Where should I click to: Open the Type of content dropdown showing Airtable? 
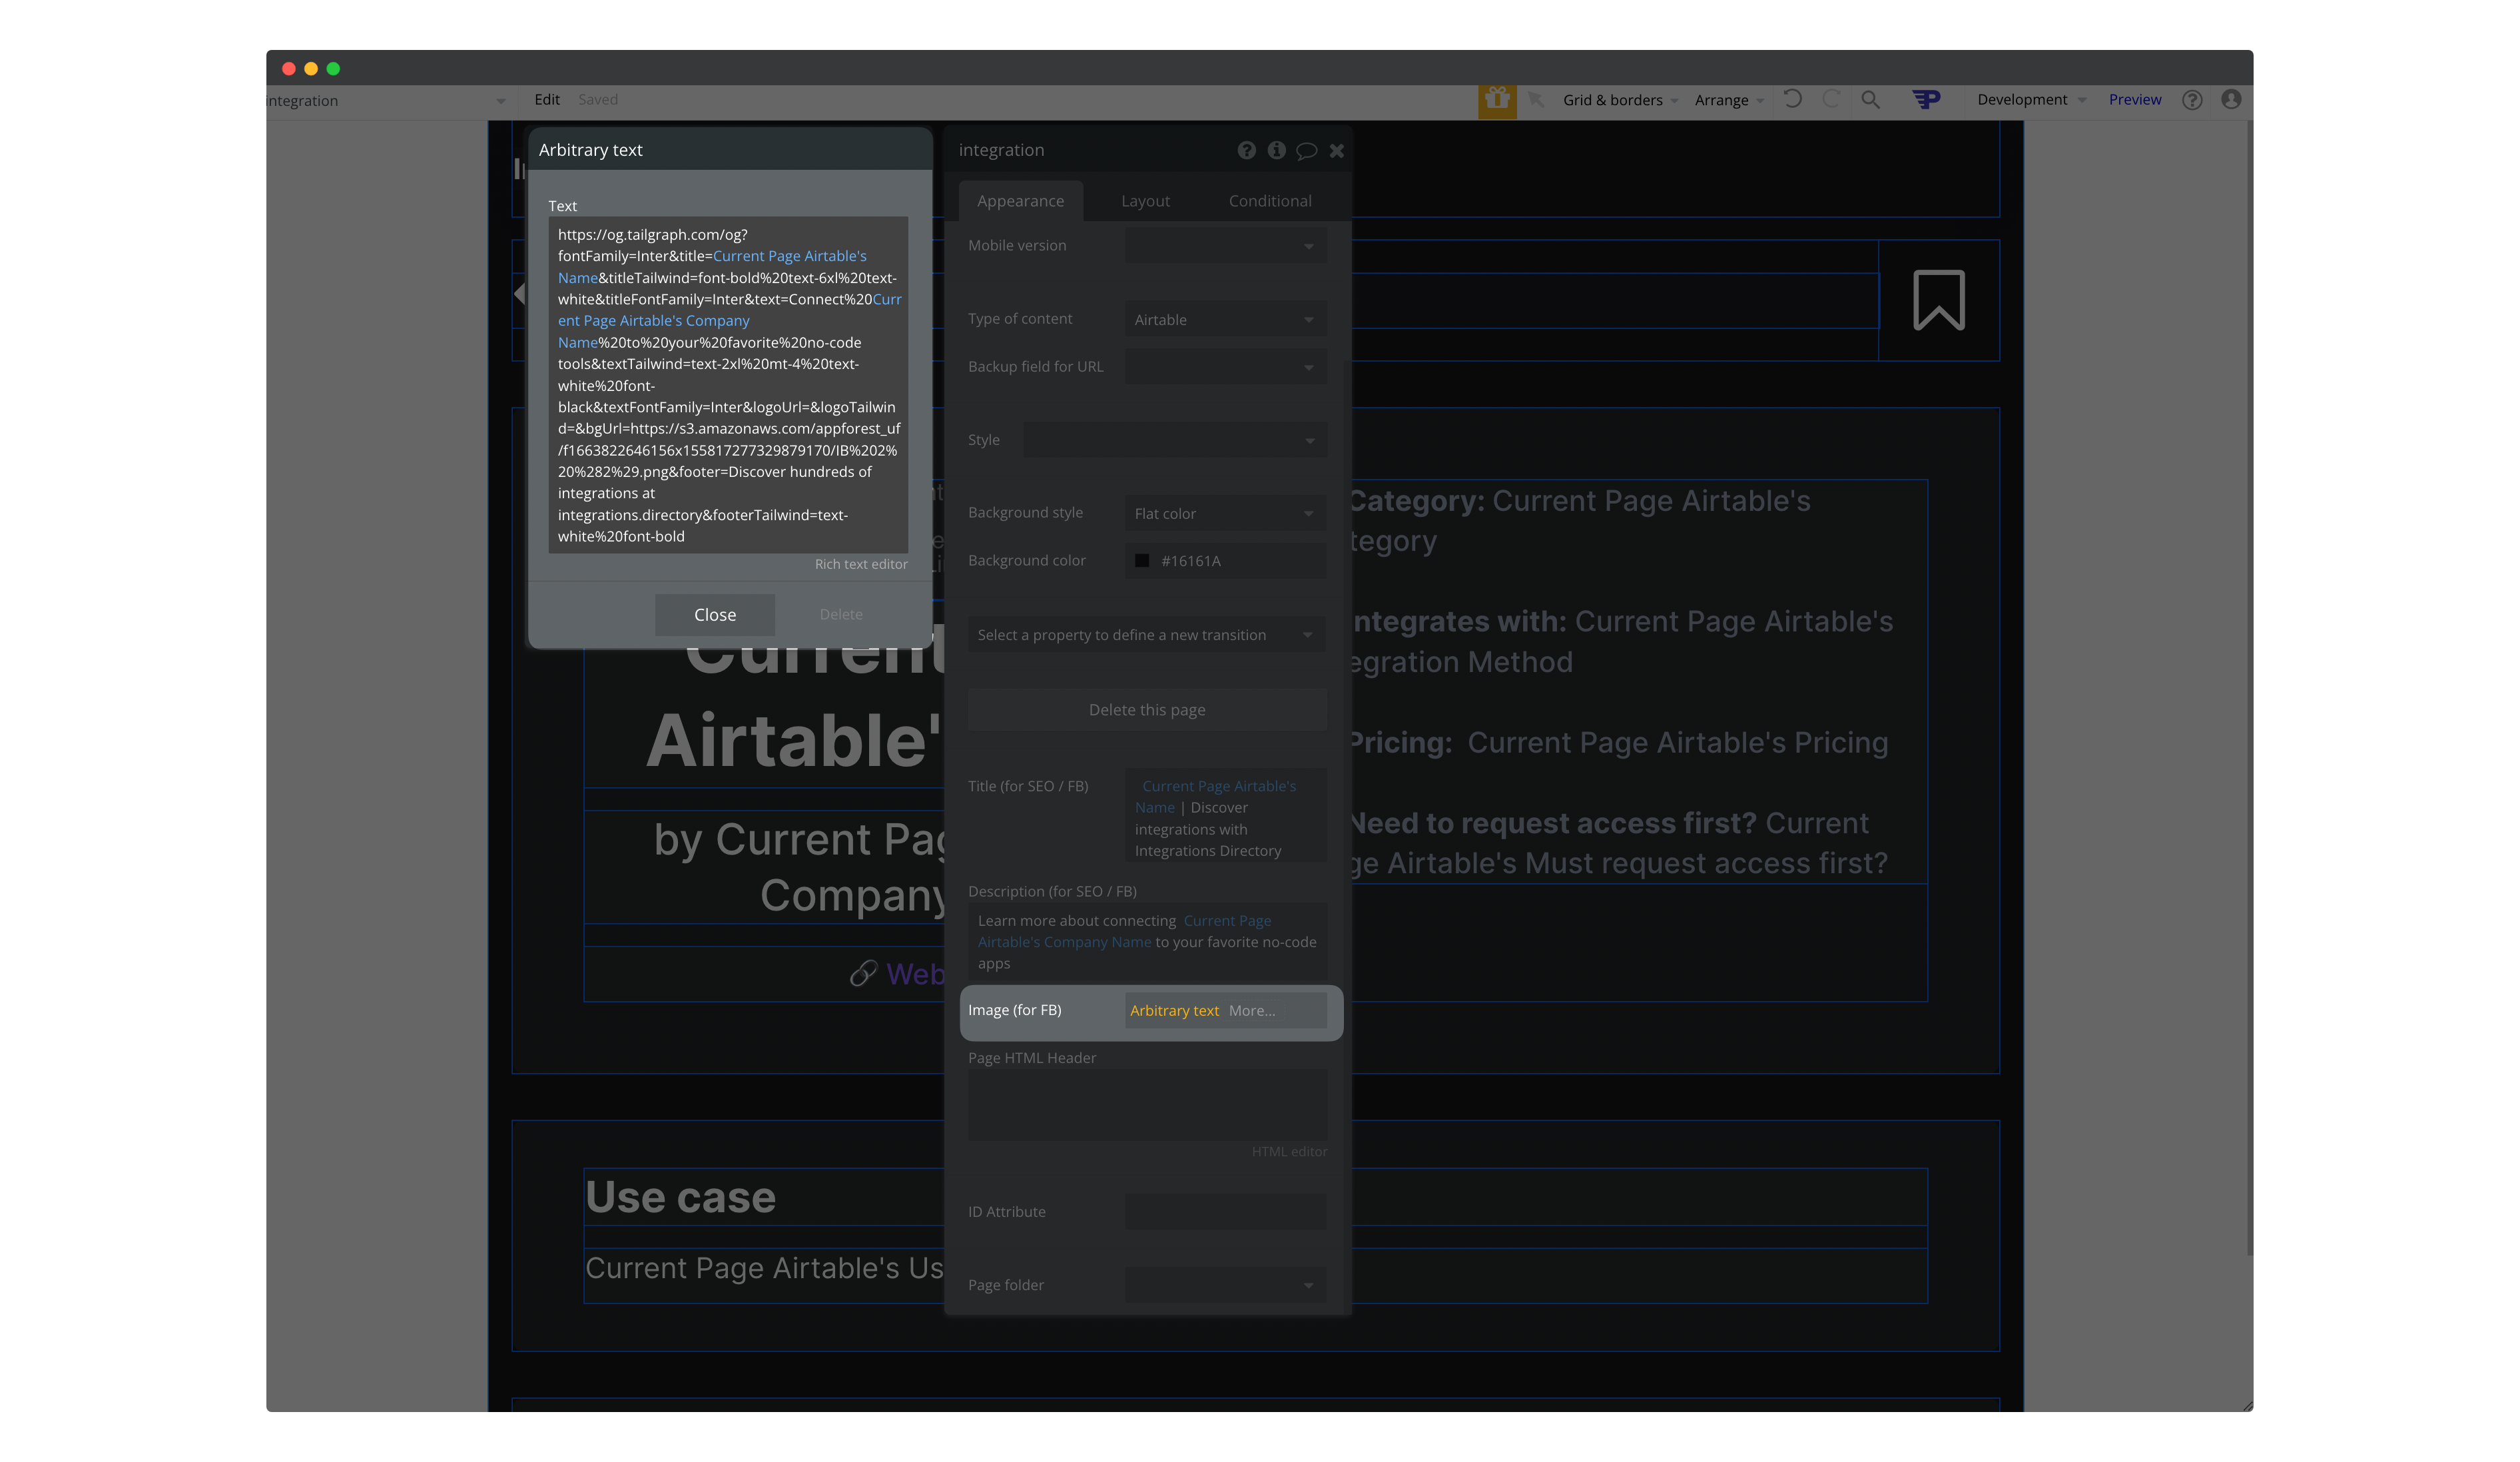click(1225, 319)
